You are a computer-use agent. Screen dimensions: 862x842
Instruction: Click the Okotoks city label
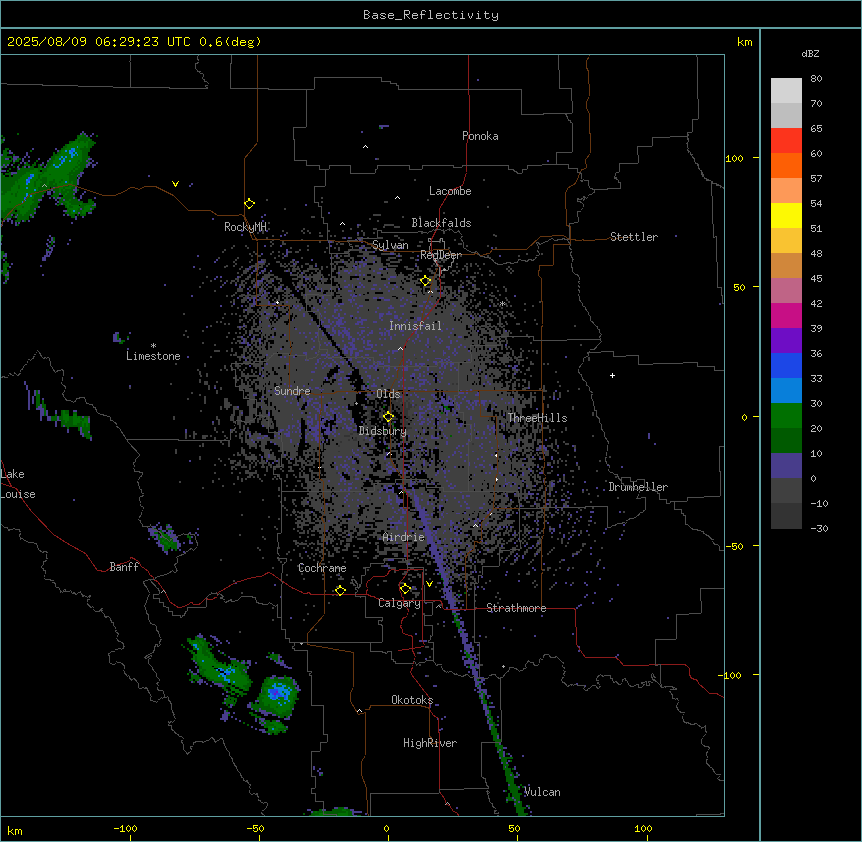412,700
